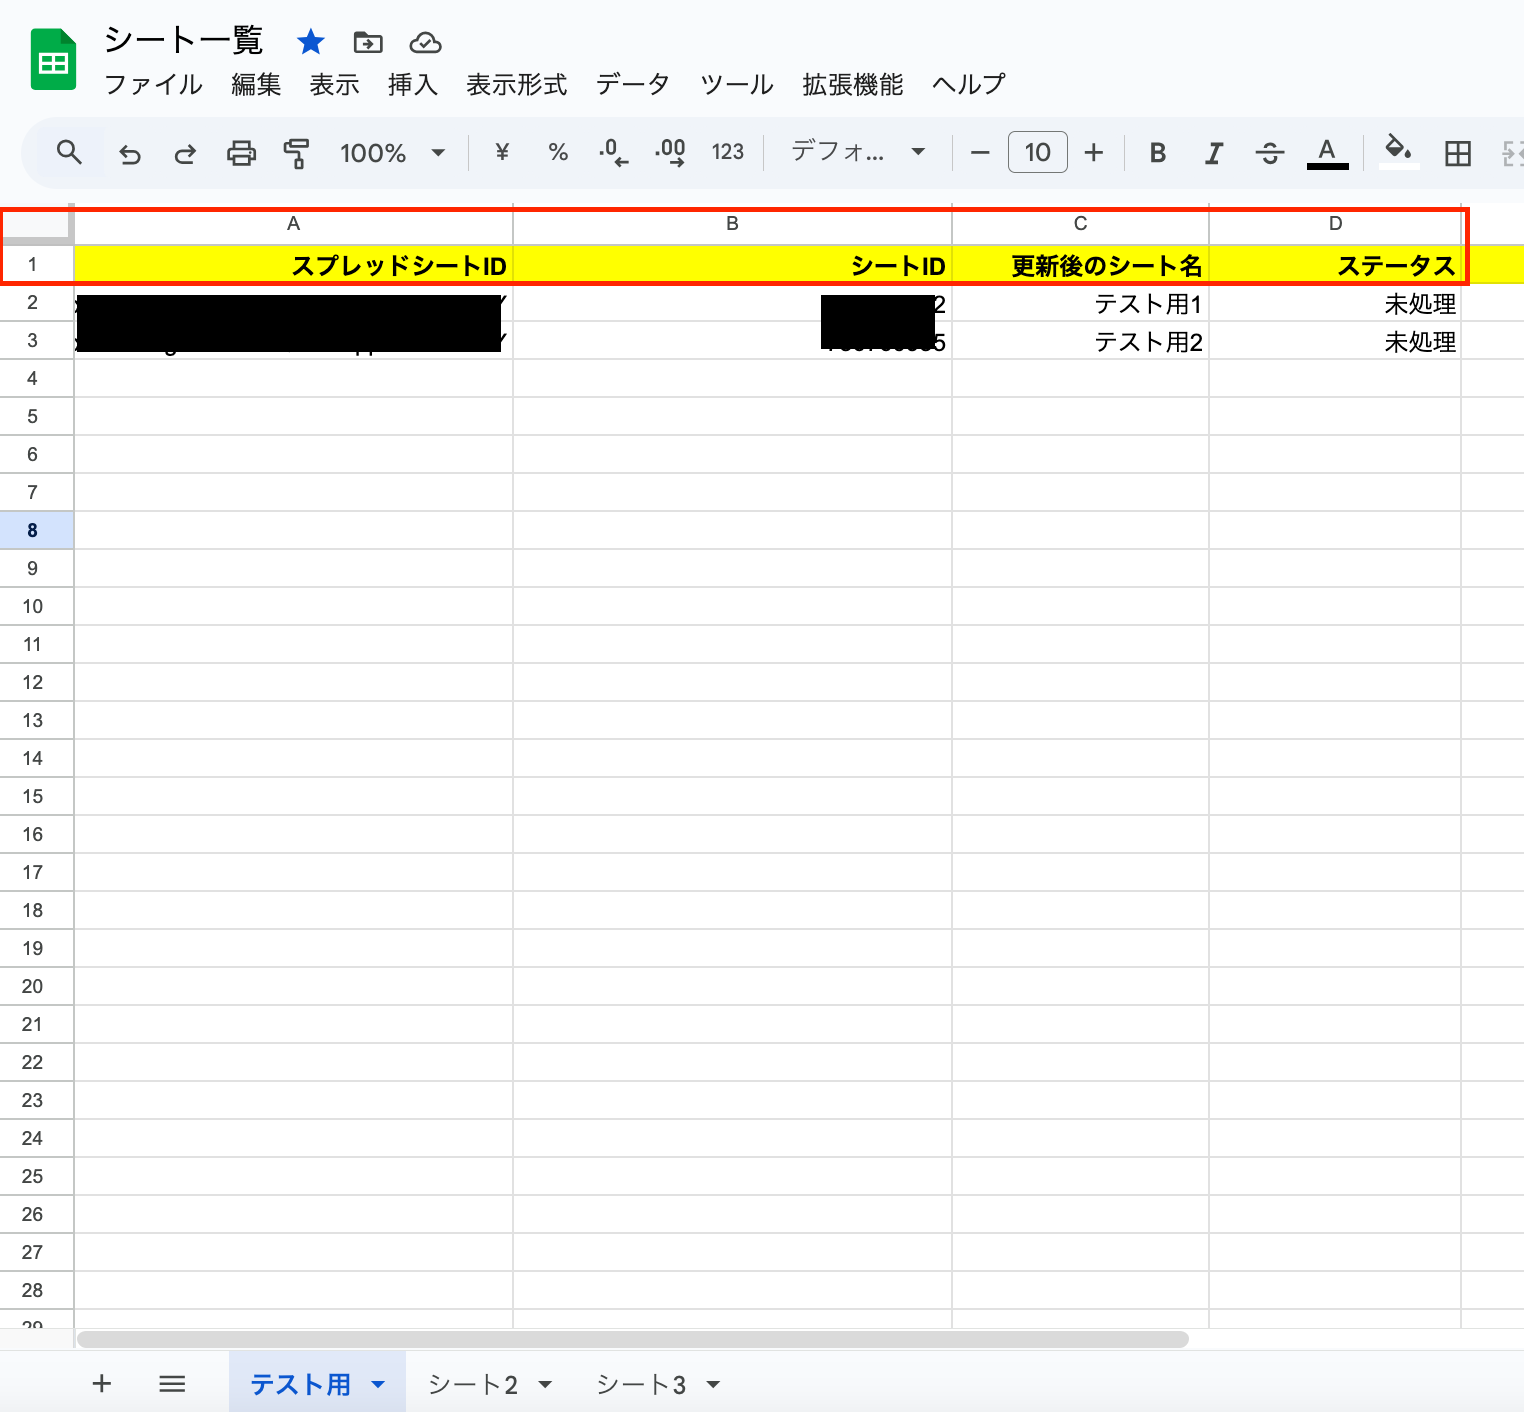The width and height of the screenshot is (1524, 1412).
Task: Toggle bold formatting
Action: [1158, 153]
